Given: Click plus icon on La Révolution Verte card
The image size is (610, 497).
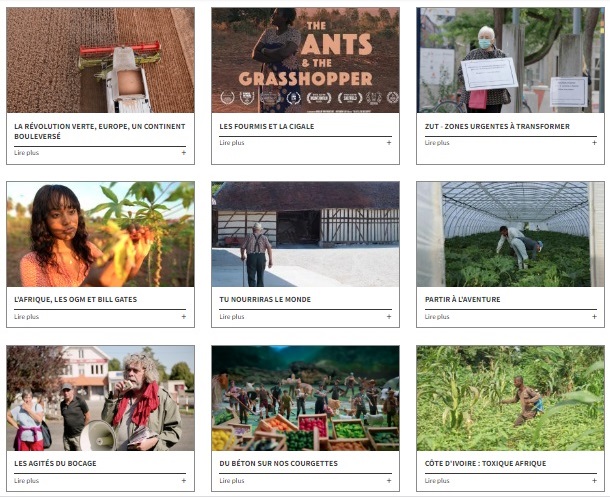Looking at the screenshot, I should pyautogui.click(x=184, y=153).
